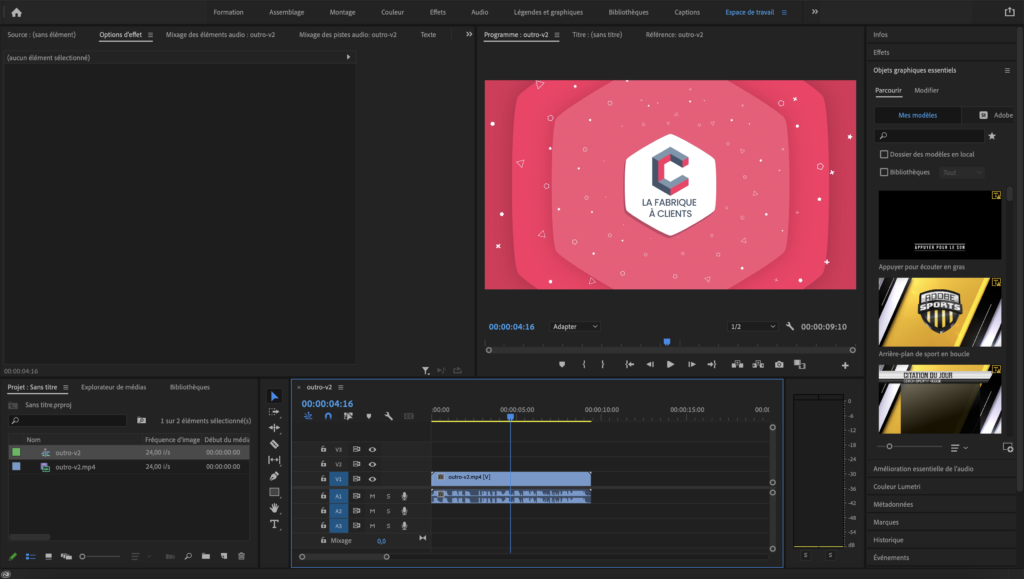1024x579 pixels.
Task: Delete selected item with trash icon
Action: (242, 556)
